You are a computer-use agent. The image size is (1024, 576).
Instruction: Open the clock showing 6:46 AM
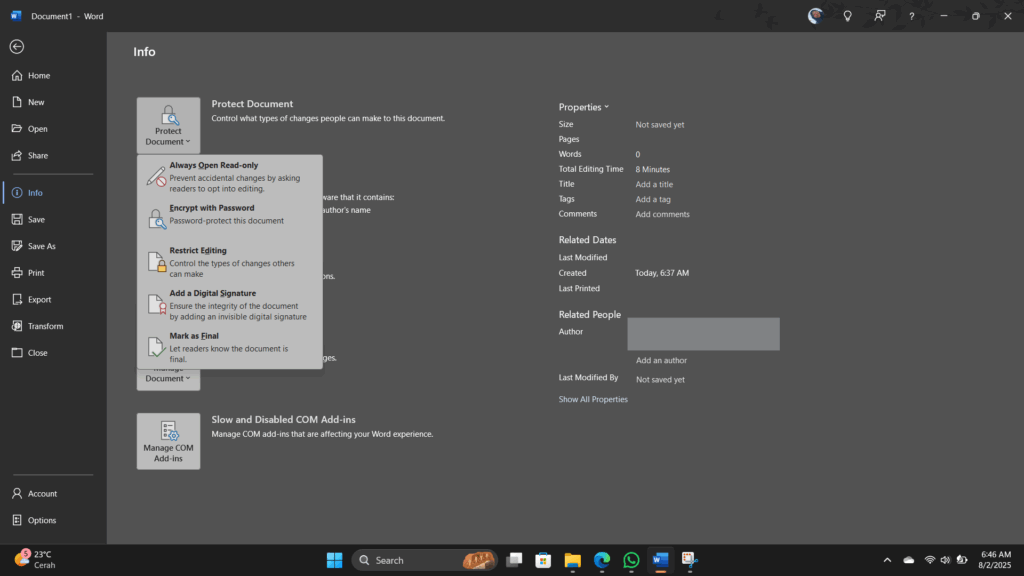[x=995, y=560]
